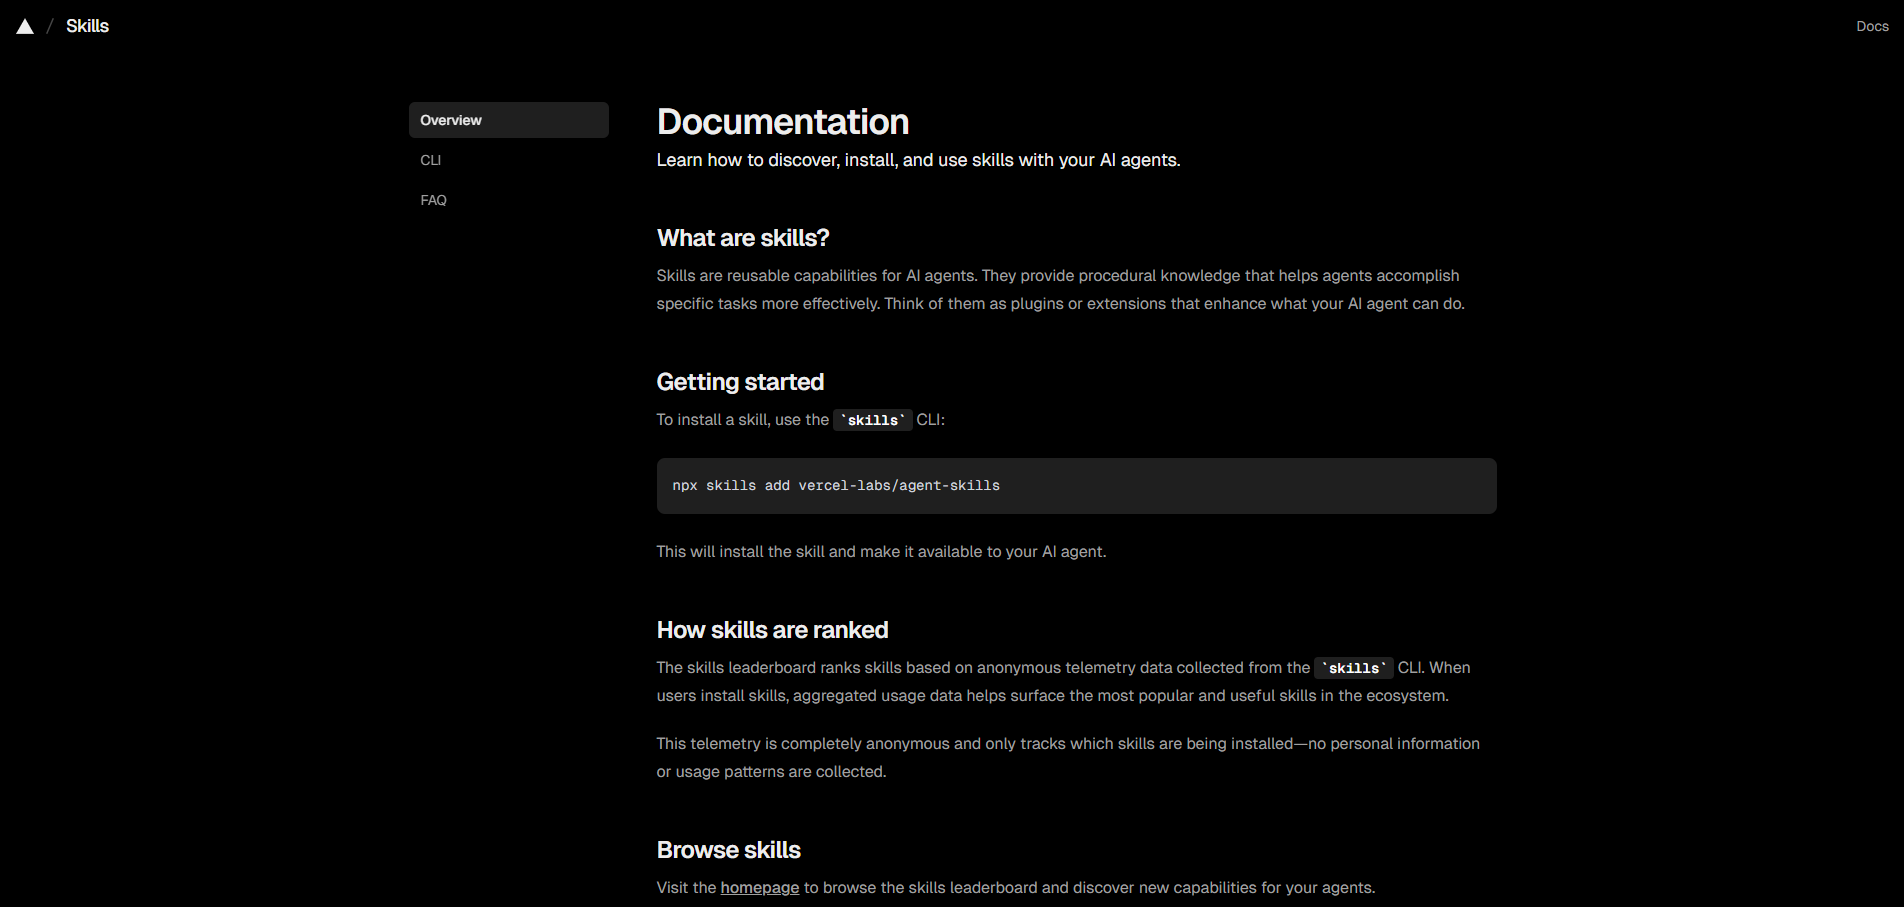Click the "Getting started" heading
1904x907 pixels.
tap(740, 382)
